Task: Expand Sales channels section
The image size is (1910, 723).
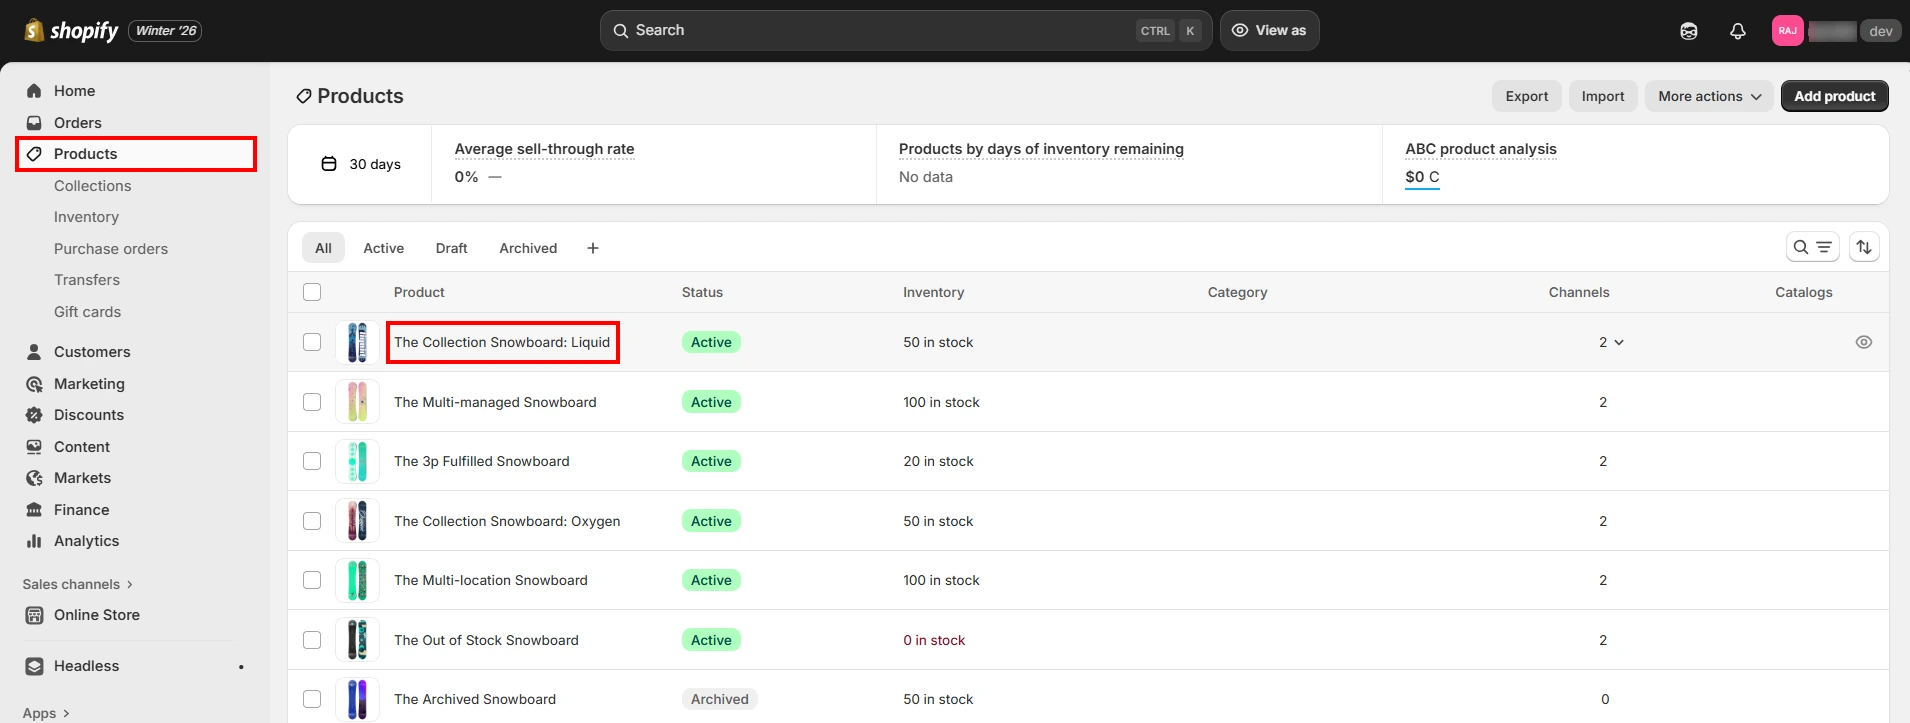Action: point(78,584)
